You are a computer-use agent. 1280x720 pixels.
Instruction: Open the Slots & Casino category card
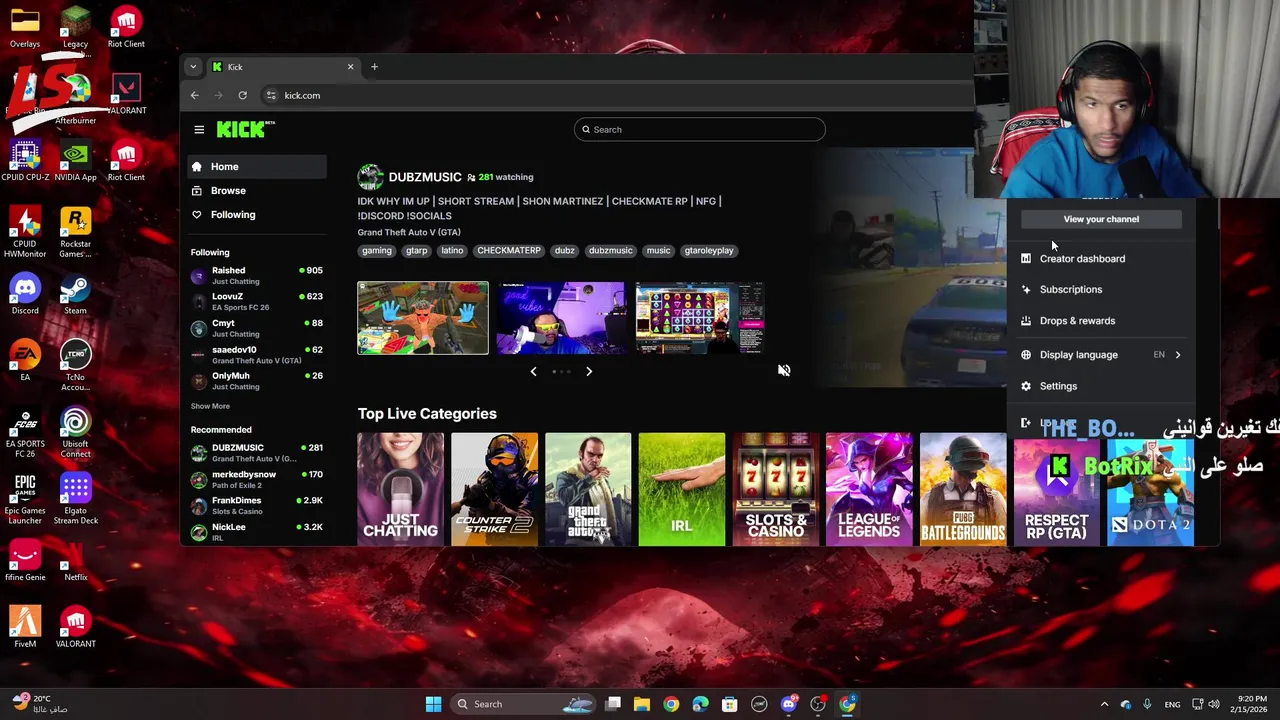coord(775,489)
